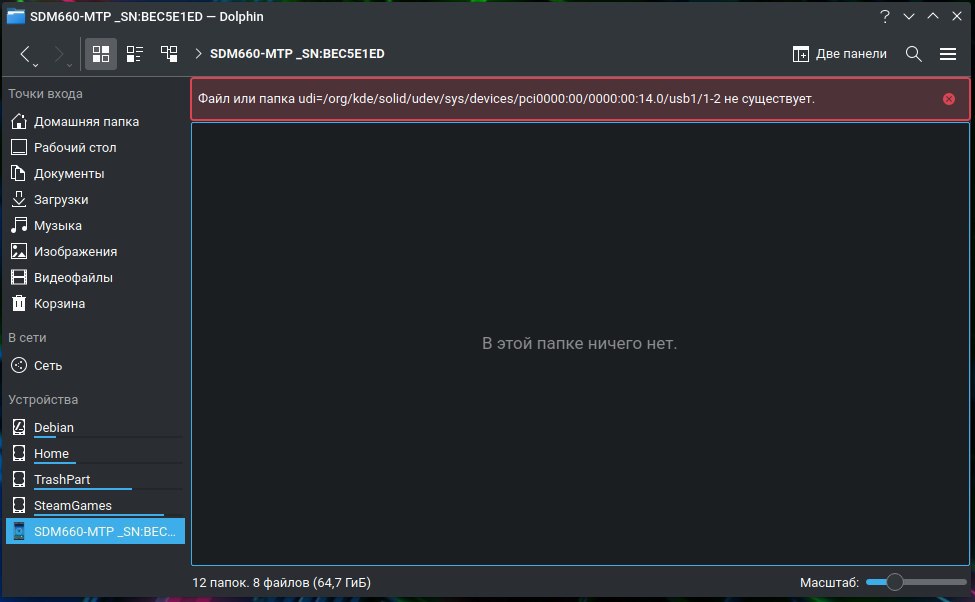975x602 pixels.
Task: Open Домашняя папка place
Action: [95, 121]
